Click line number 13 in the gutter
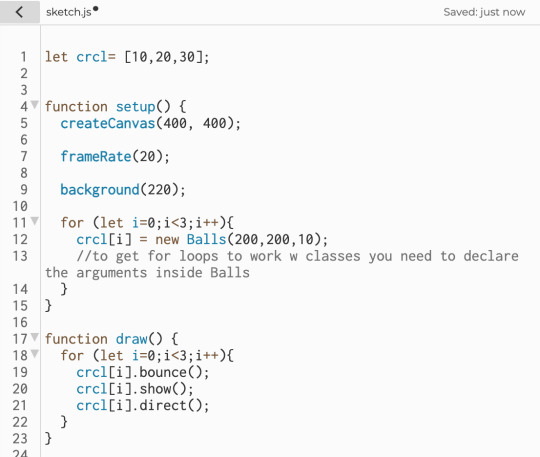This screenshot has width=540, height=457. (x=20, y=256)
